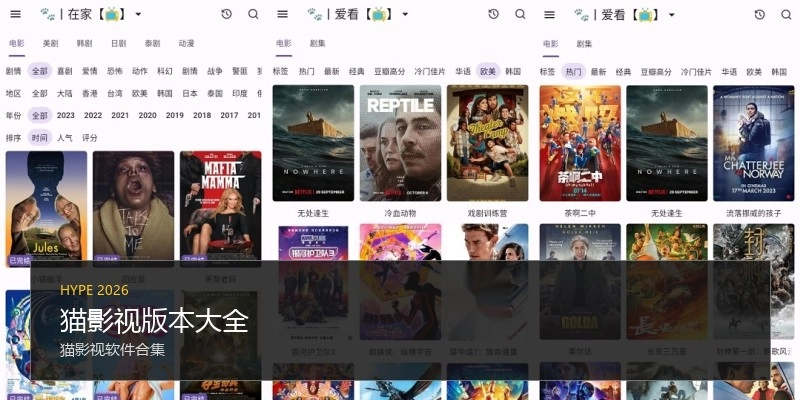Choose 台湾 in the 地区 row

tap(114, 93)
